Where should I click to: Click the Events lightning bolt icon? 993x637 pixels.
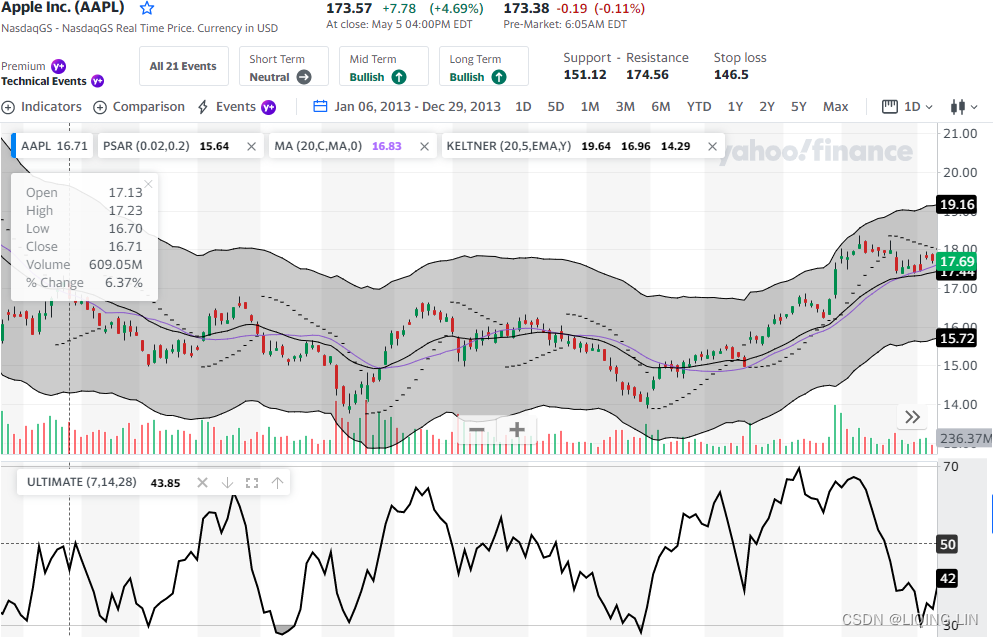pos(203,107)
